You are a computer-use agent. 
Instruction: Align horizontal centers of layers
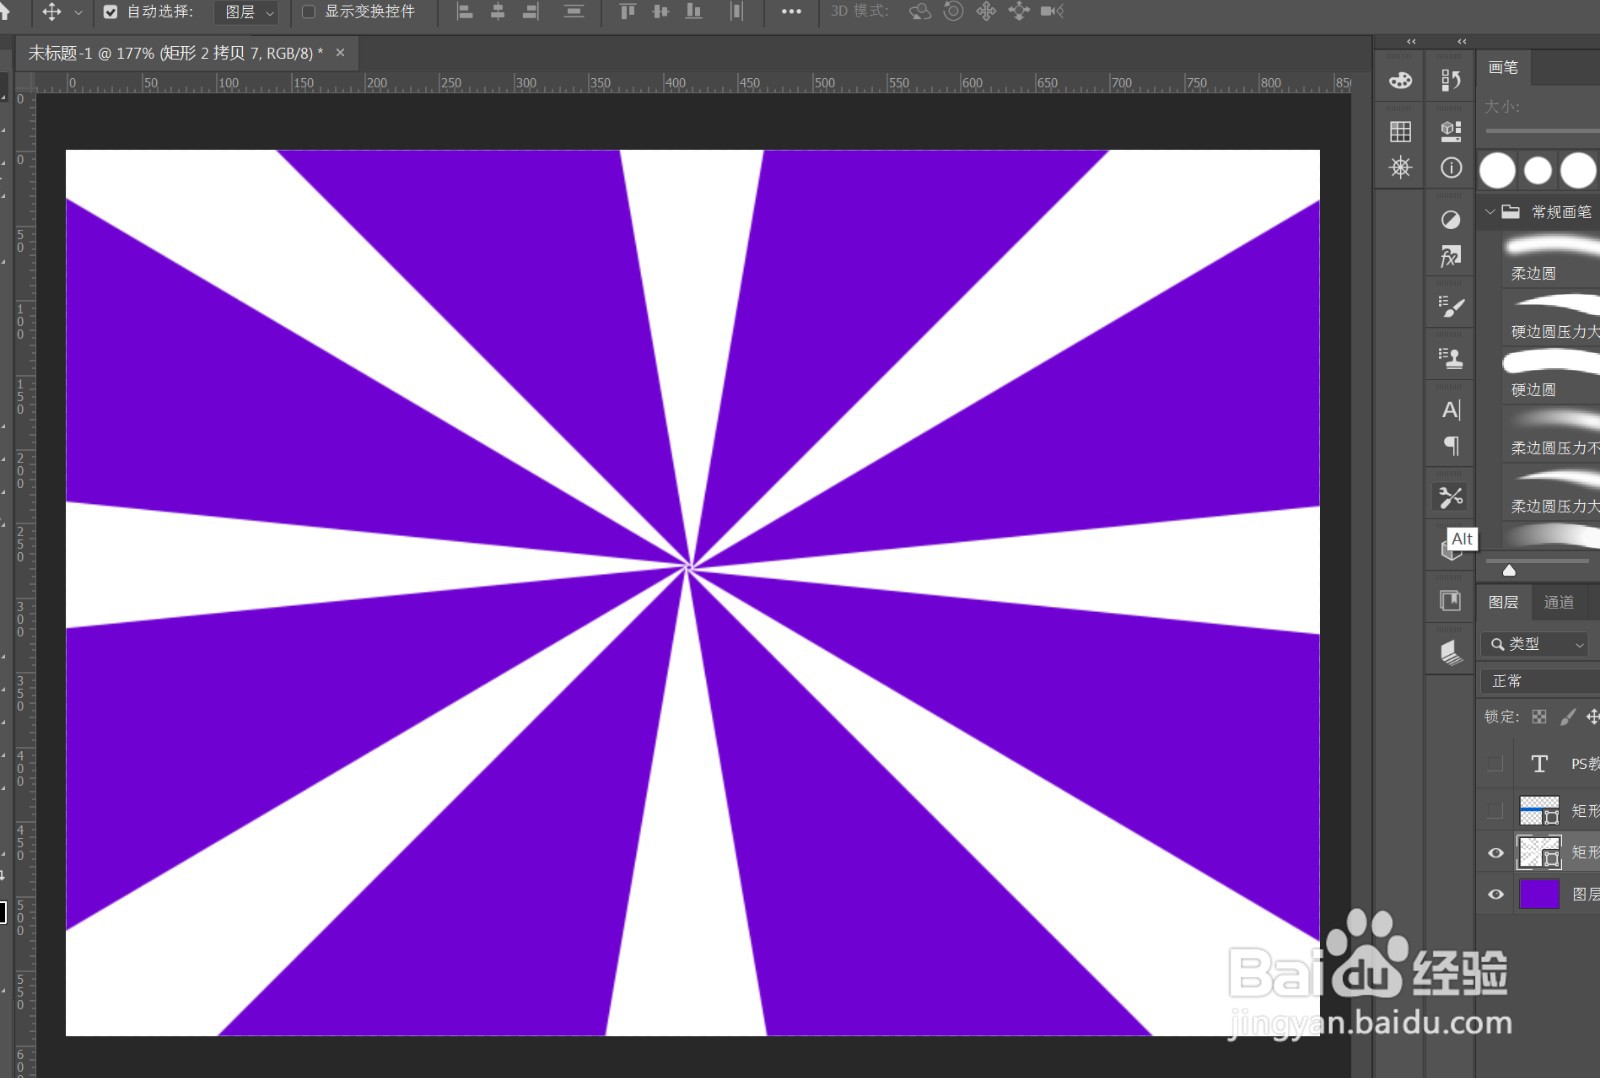point(498,12)
